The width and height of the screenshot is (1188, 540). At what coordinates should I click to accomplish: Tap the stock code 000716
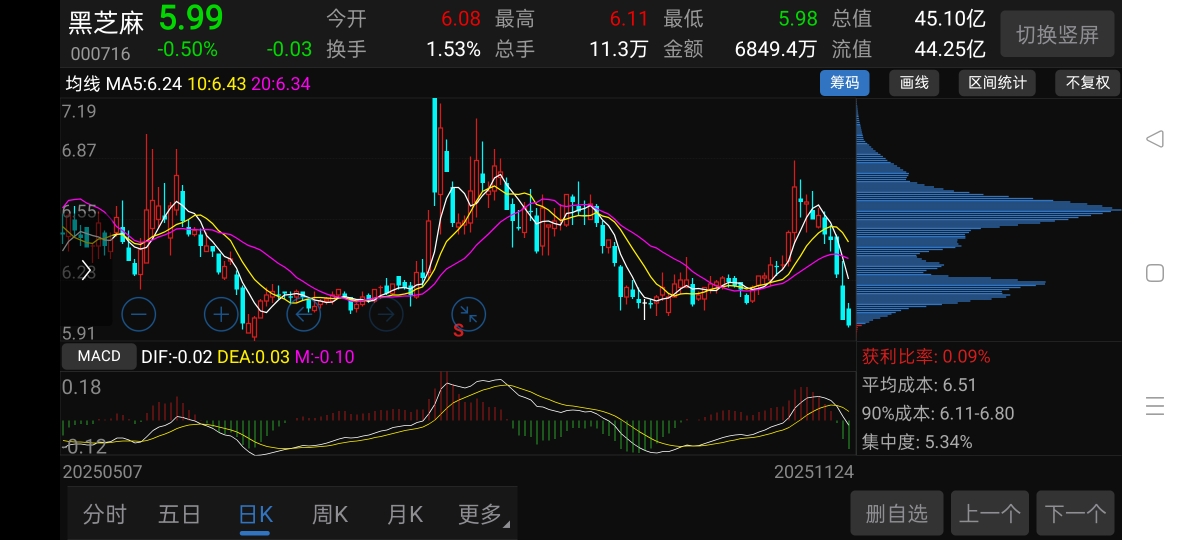click(x=101, y=54)
